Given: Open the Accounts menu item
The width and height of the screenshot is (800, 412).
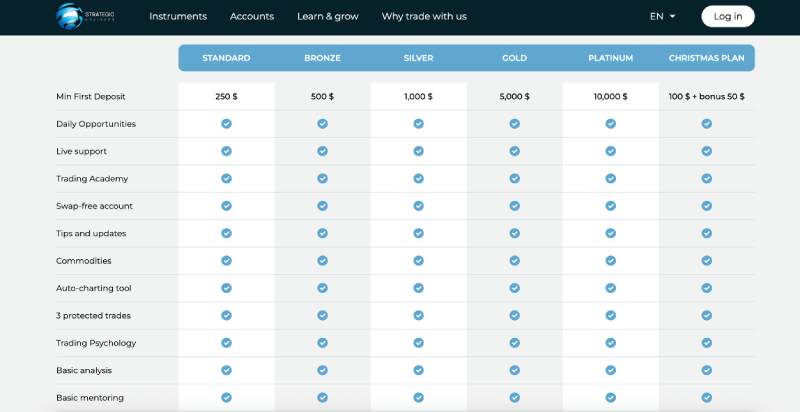Looking at the screenshot, I should coord(252,16).
